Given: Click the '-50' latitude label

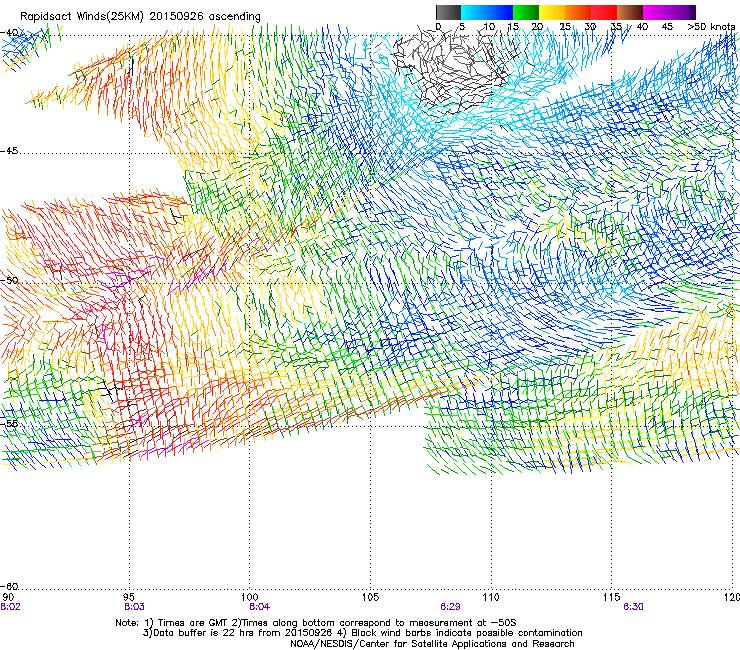Looking at the screenshot, I should coord(9,280).
